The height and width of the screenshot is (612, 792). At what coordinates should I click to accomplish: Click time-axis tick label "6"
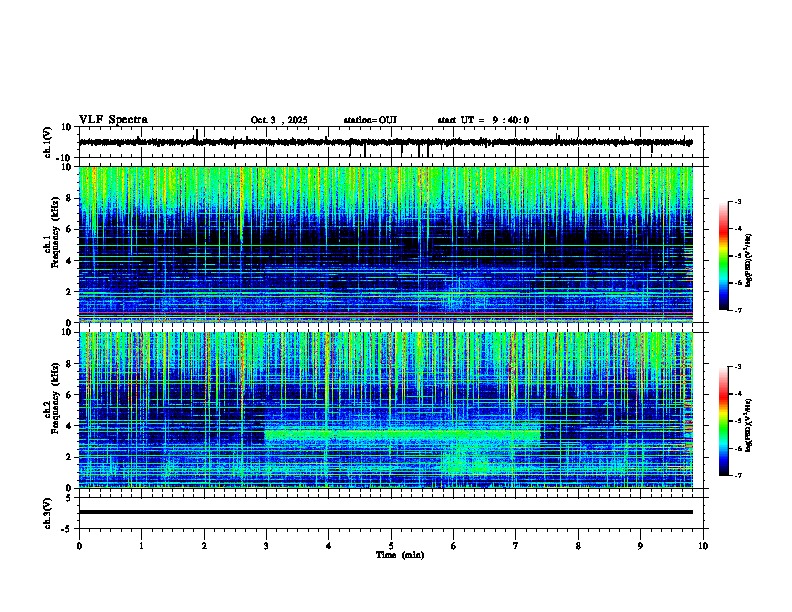point(454,546)
